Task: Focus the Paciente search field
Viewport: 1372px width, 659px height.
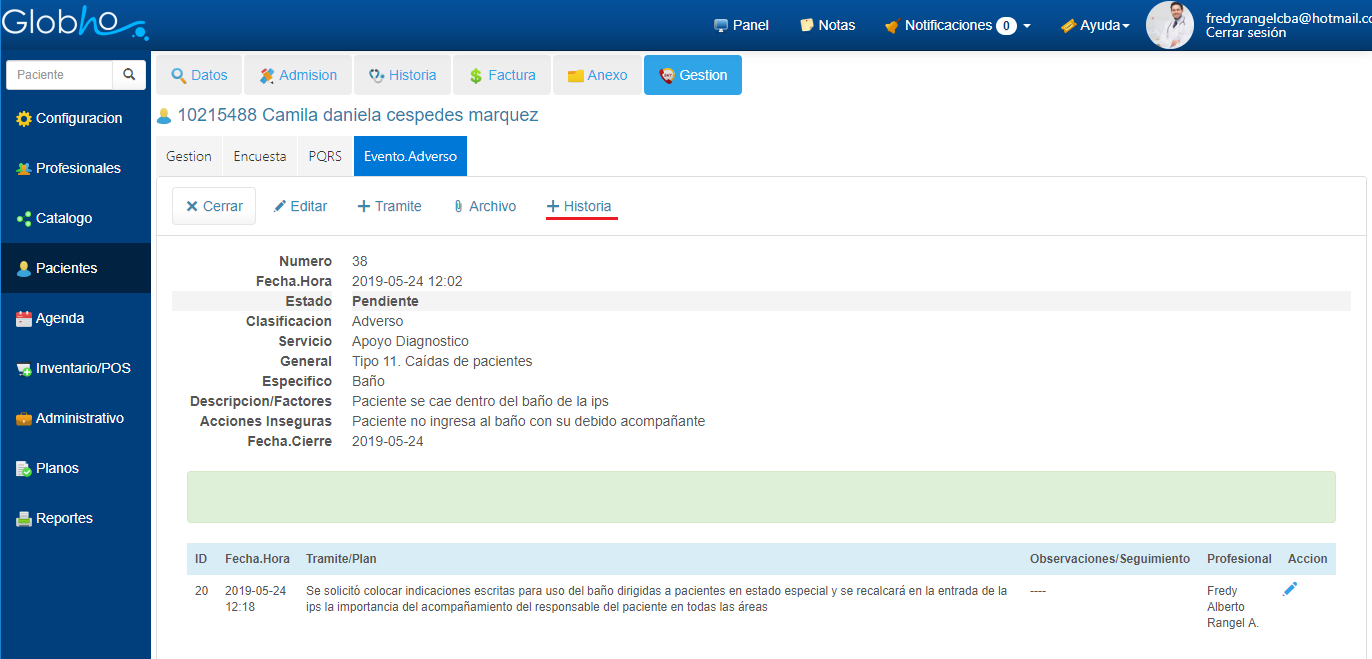Action: point(58,75)
